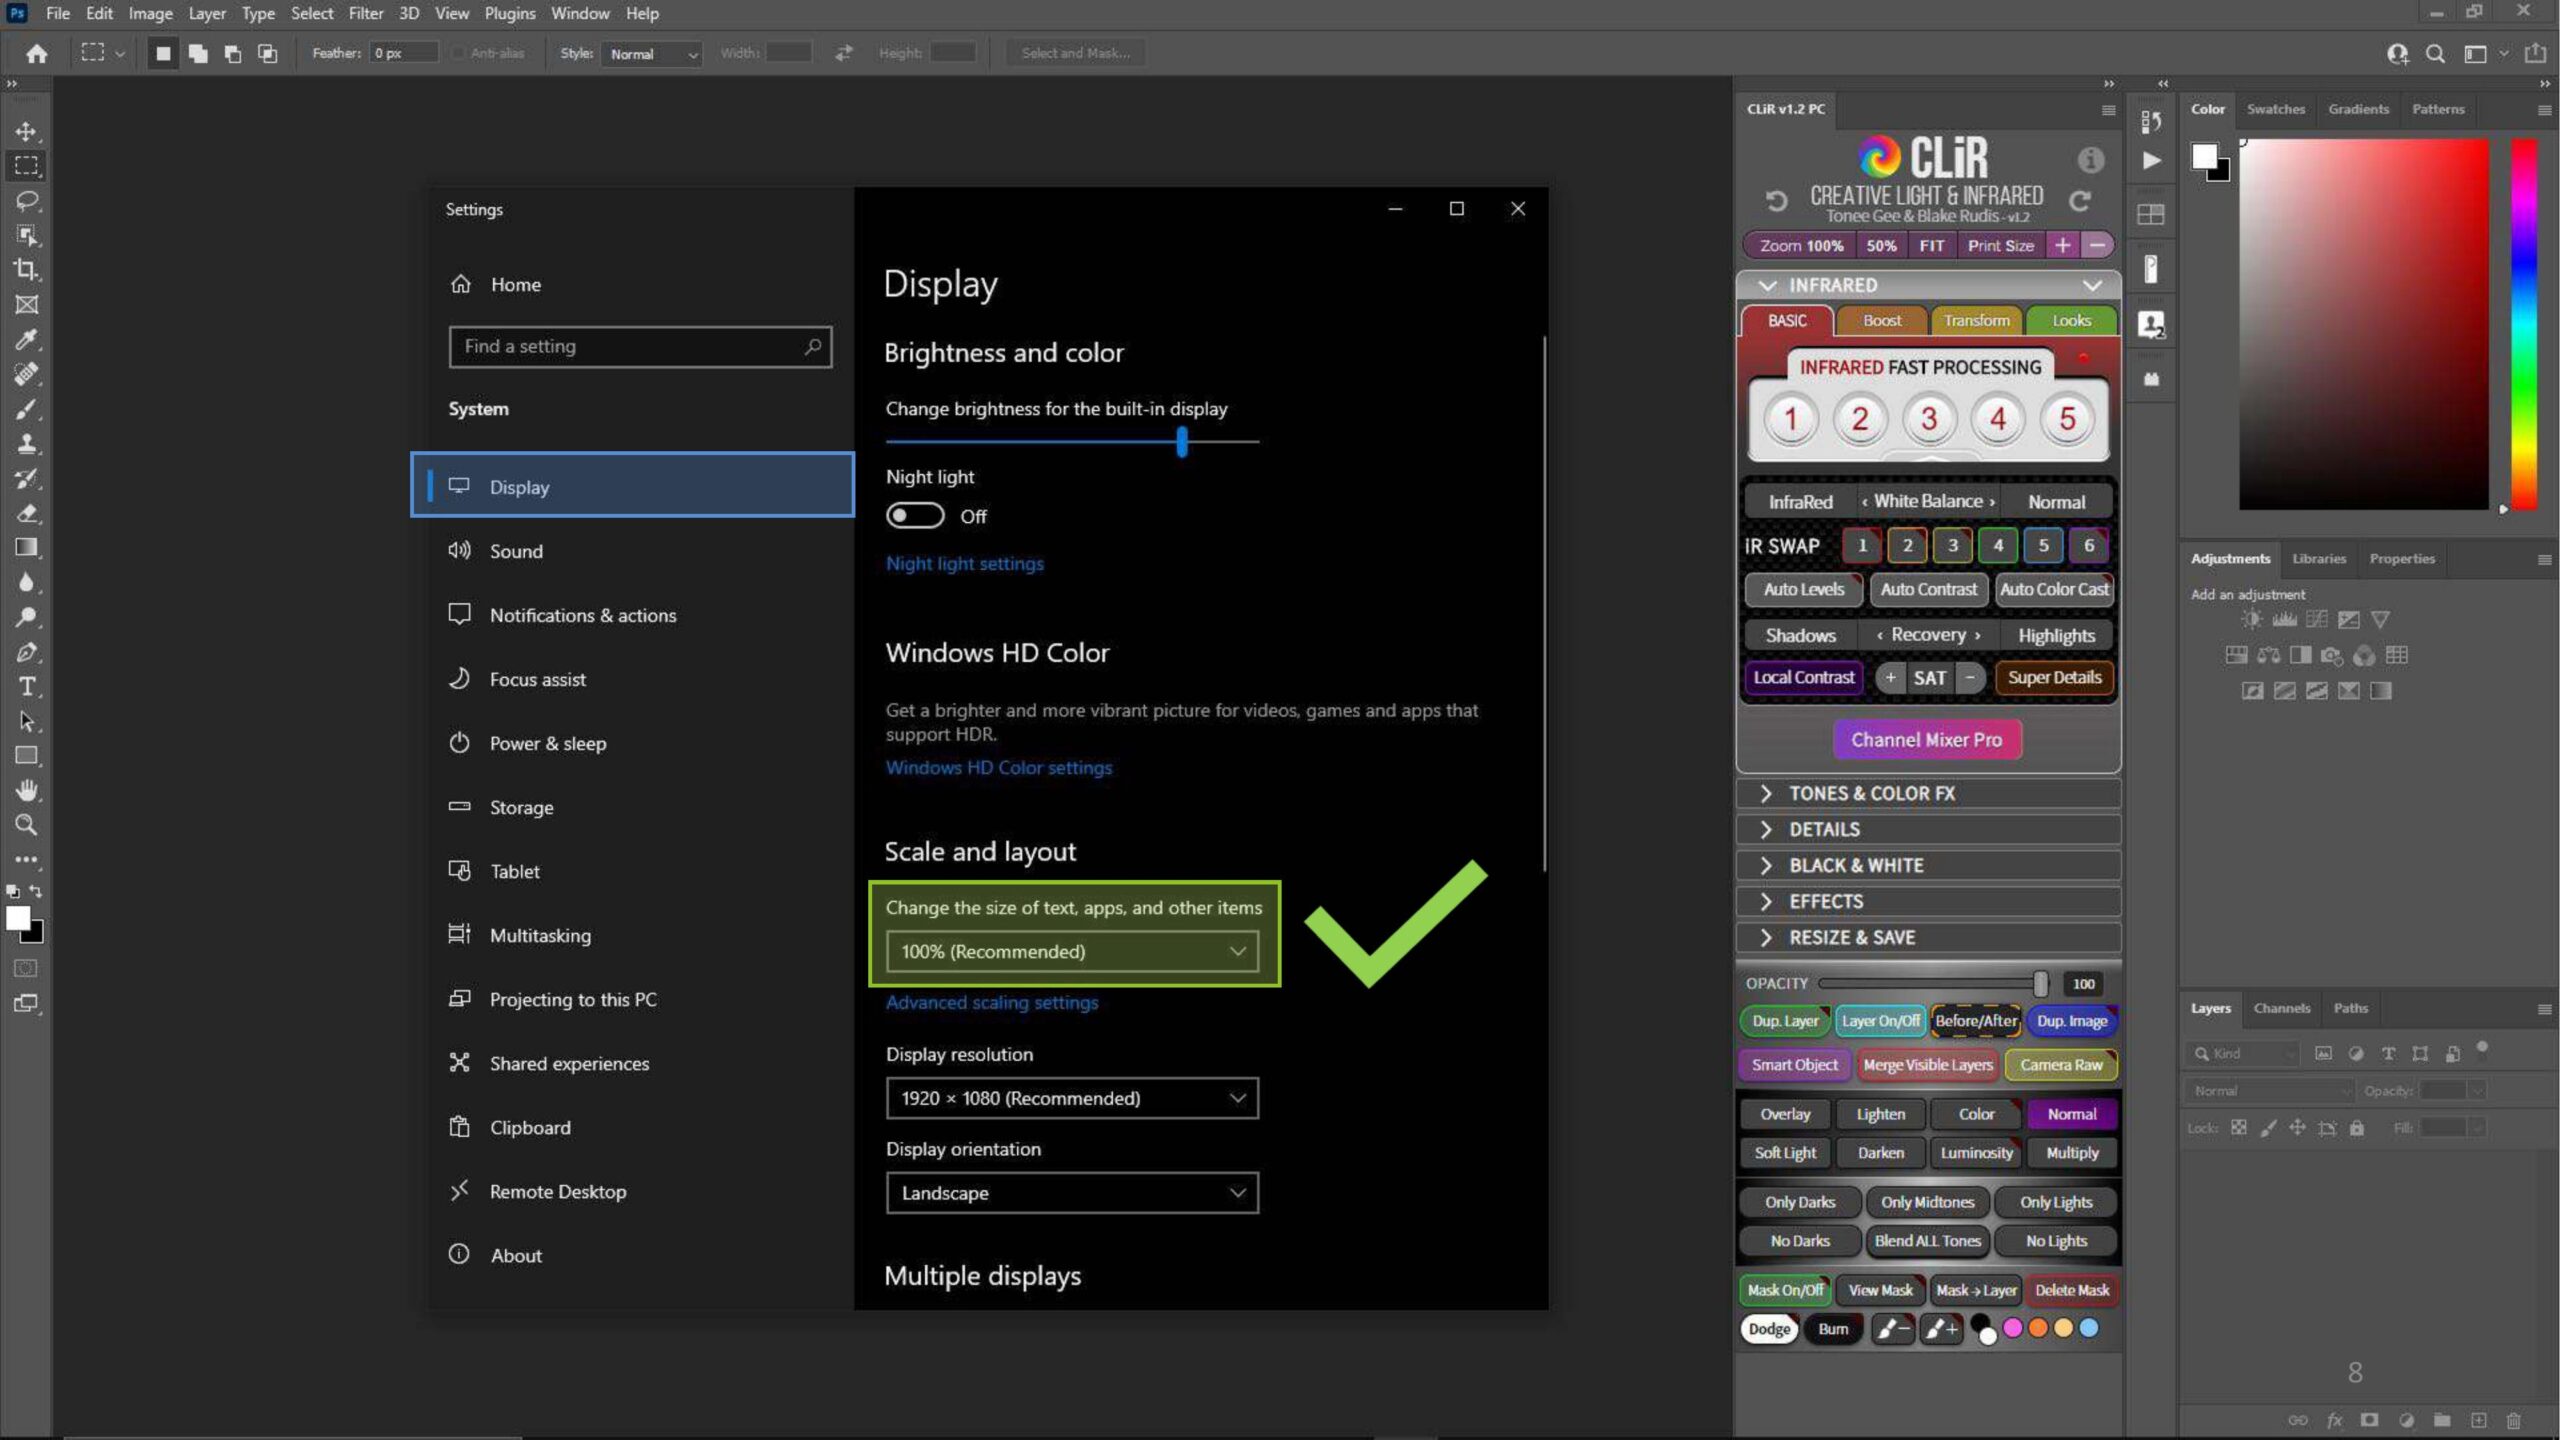This screenshot has height=1440, width=2560.
Task: Toggle Night light switch
Action: tap(915, 516)
